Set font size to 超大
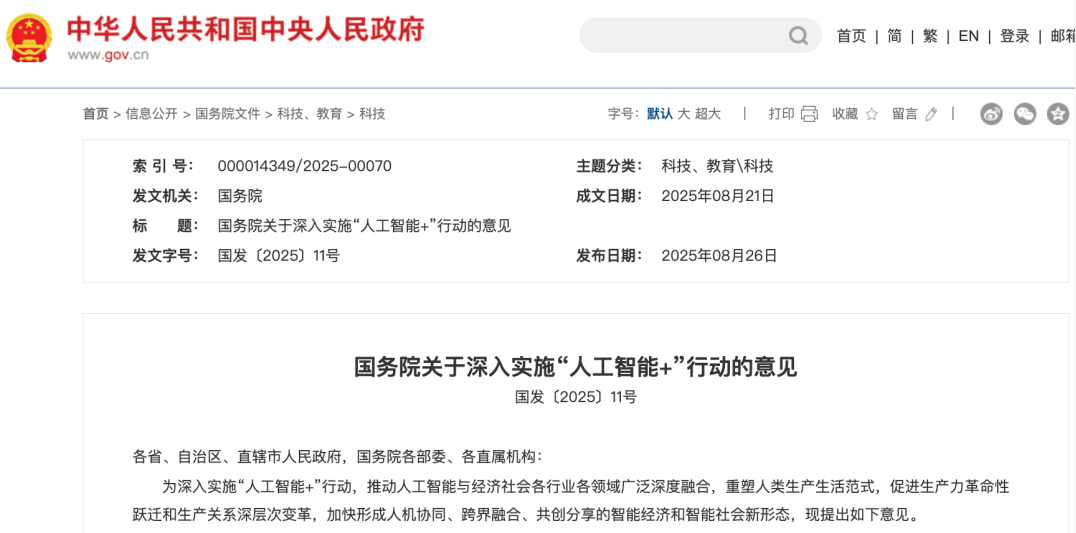 coord(707,114)
